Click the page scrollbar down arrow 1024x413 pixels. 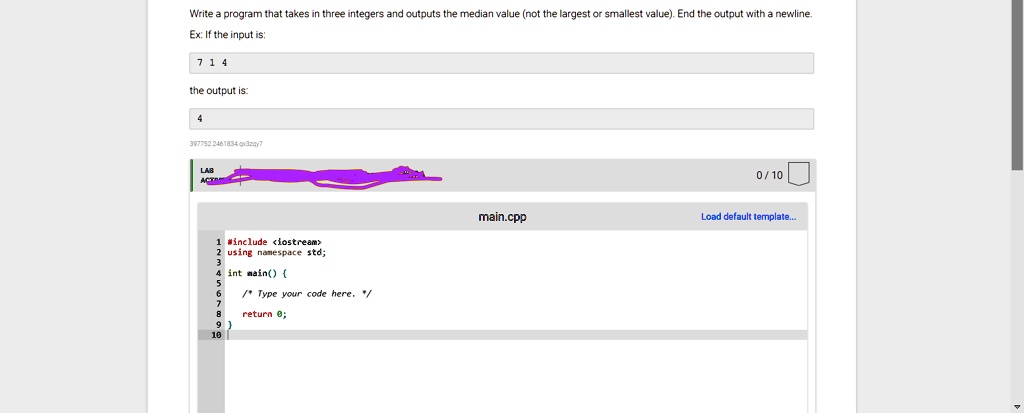click(1017, 406)
